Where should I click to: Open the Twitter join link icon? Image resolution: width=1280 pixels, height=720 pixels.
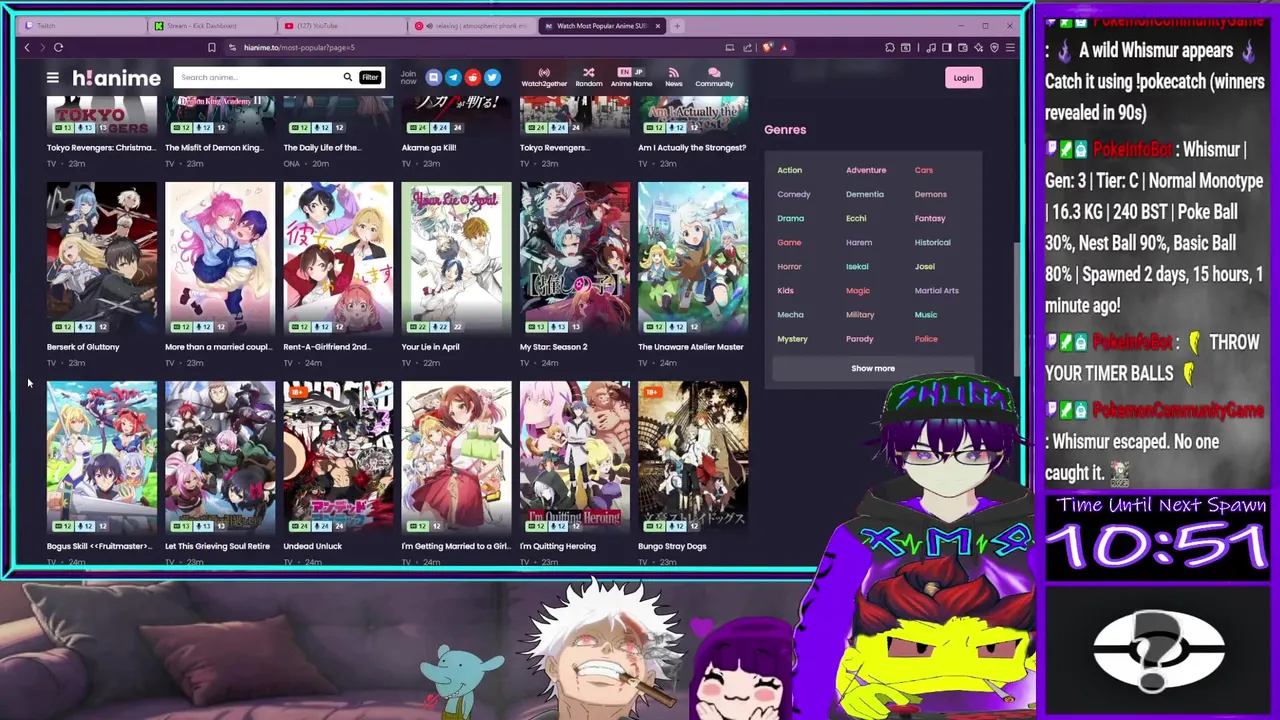coord(492,77)
